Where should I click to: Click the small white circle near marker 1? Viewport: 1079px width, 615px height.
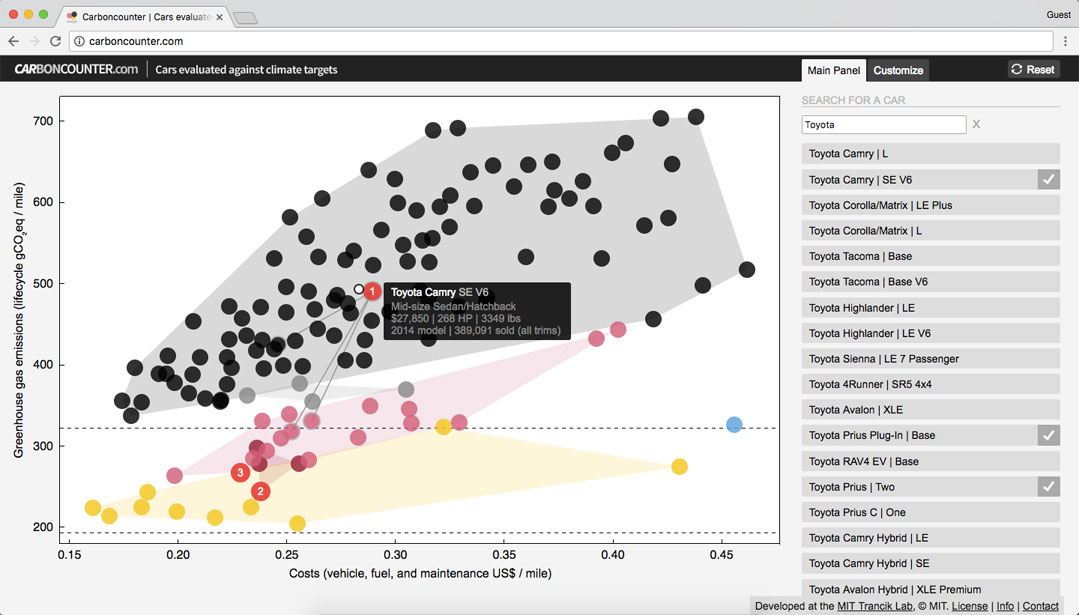[359, 289]
